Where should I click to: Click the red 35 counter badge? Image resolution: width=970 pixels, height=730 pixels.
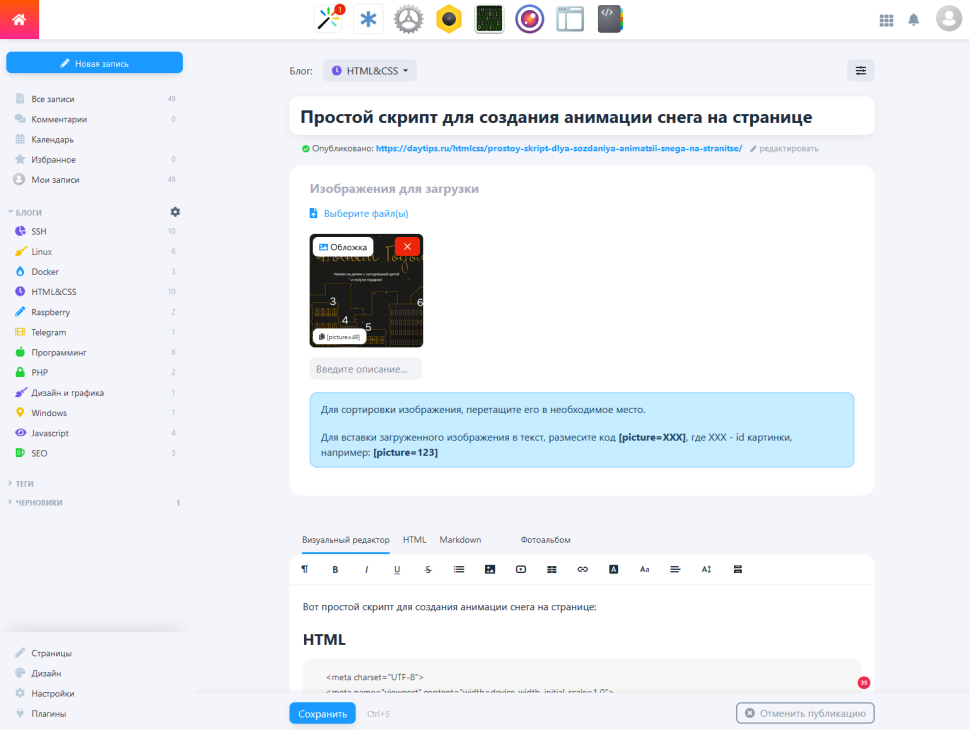tap(864, 682)
